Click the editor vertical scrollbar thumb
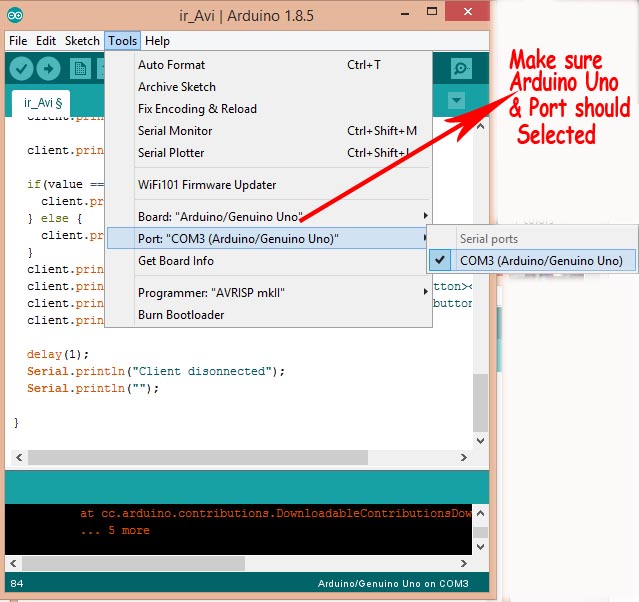 480,403
